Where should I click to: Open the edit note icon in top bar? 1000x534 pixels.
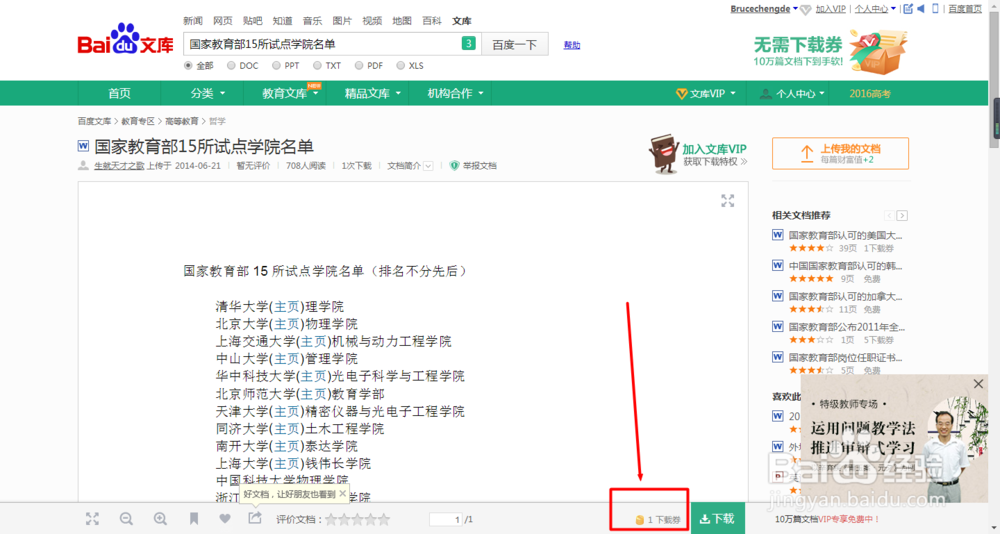(908, 9)
